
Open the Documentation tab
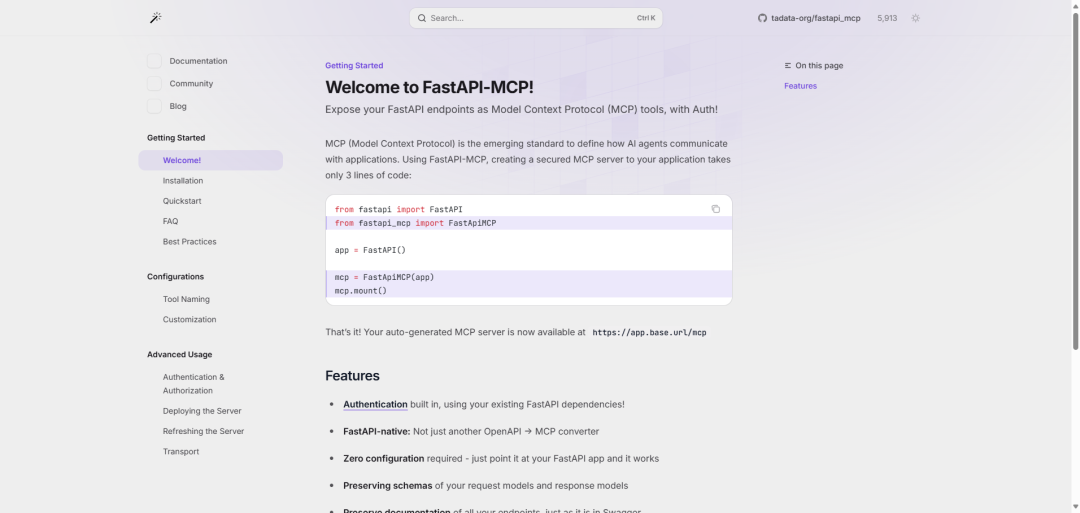(x=198, y=61)
